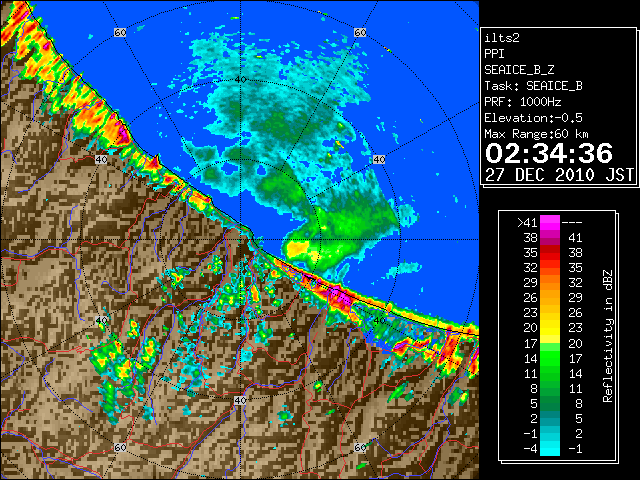Click the 'Task: SEAICE_B' line
This screenshot has height=480, width=640.
[x=533, y=86]
